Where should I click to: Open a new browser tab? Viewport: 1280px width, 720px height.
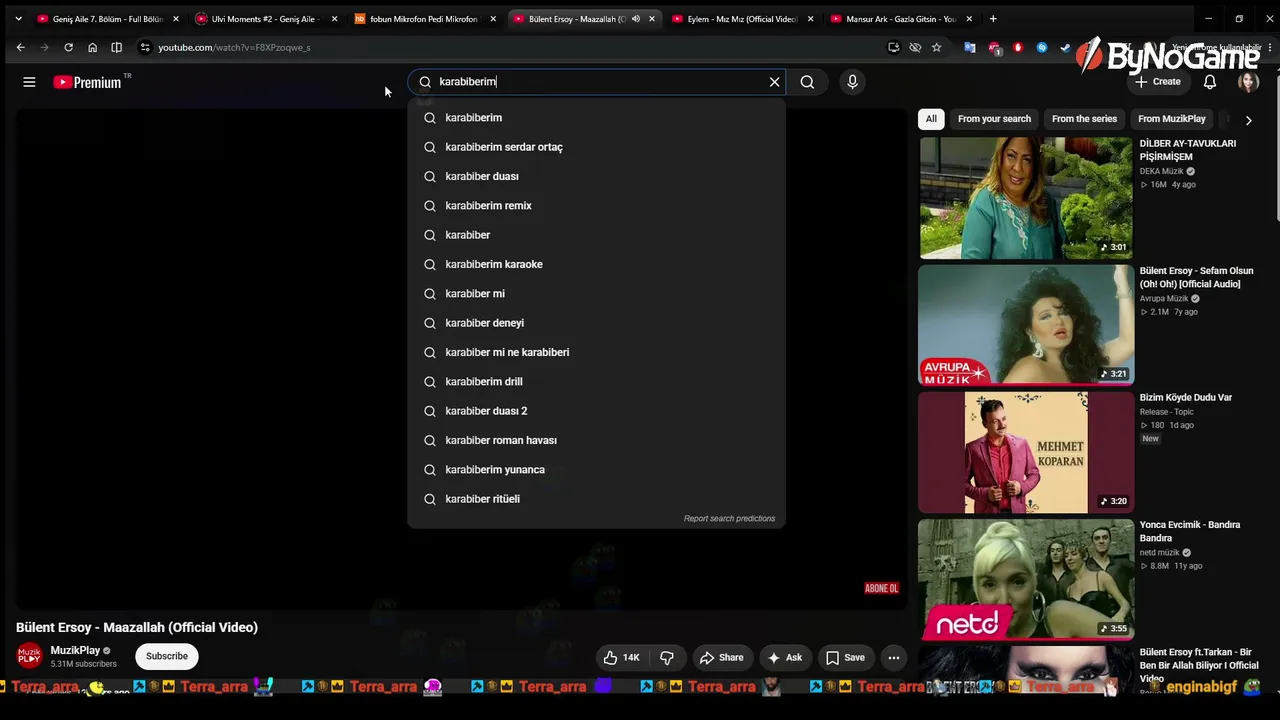coord(993,19)
